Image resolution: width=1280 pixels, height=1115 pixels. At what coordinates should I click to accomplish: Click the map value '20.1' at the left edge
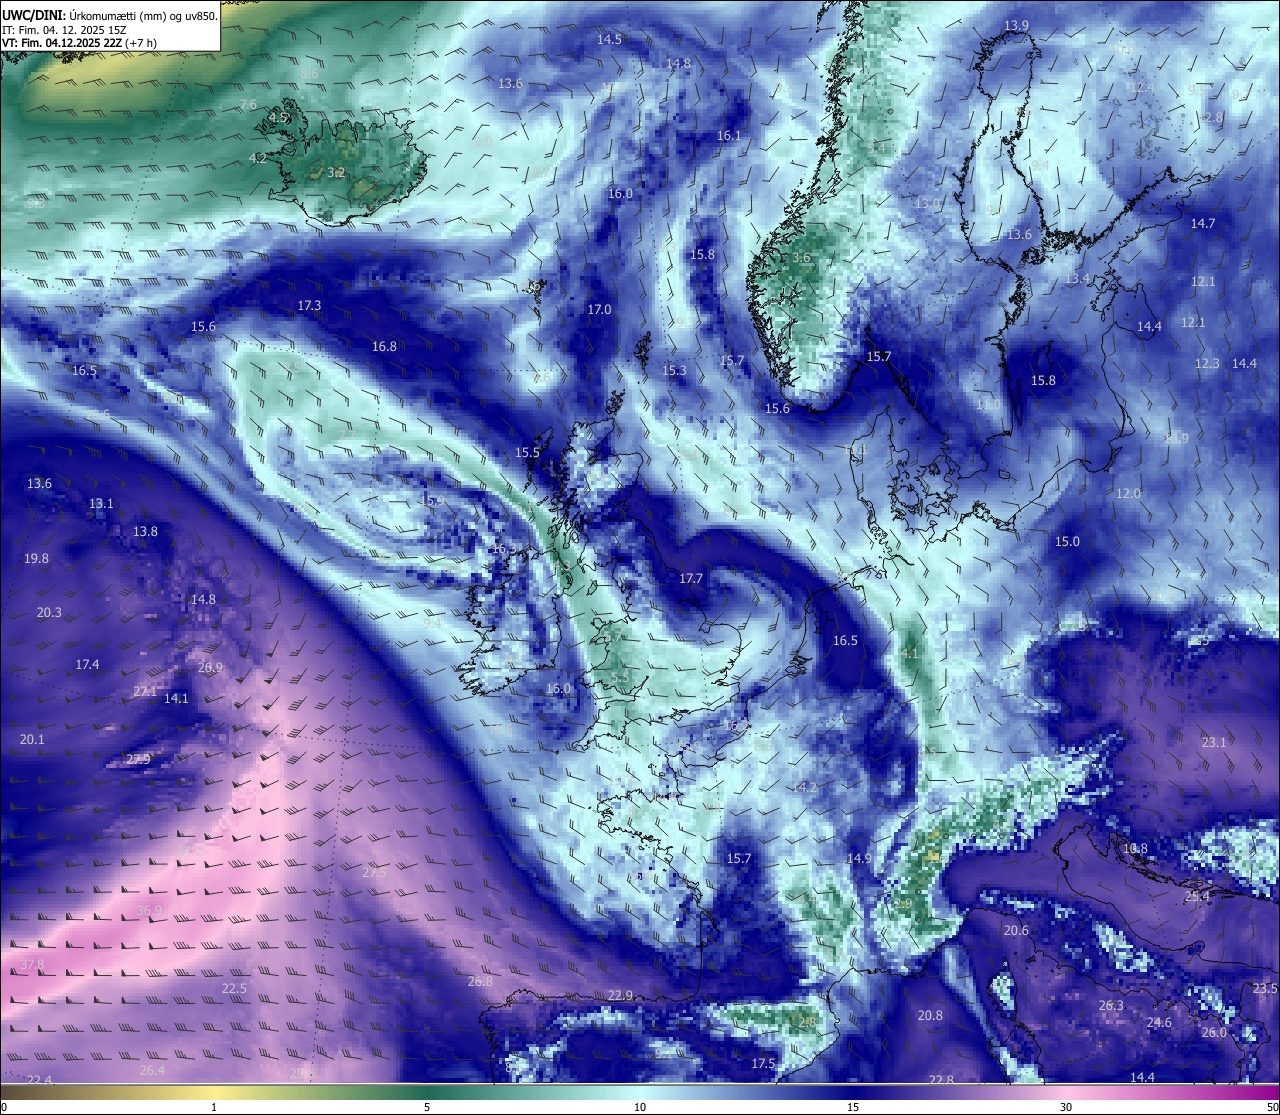(x=32, y=740)
